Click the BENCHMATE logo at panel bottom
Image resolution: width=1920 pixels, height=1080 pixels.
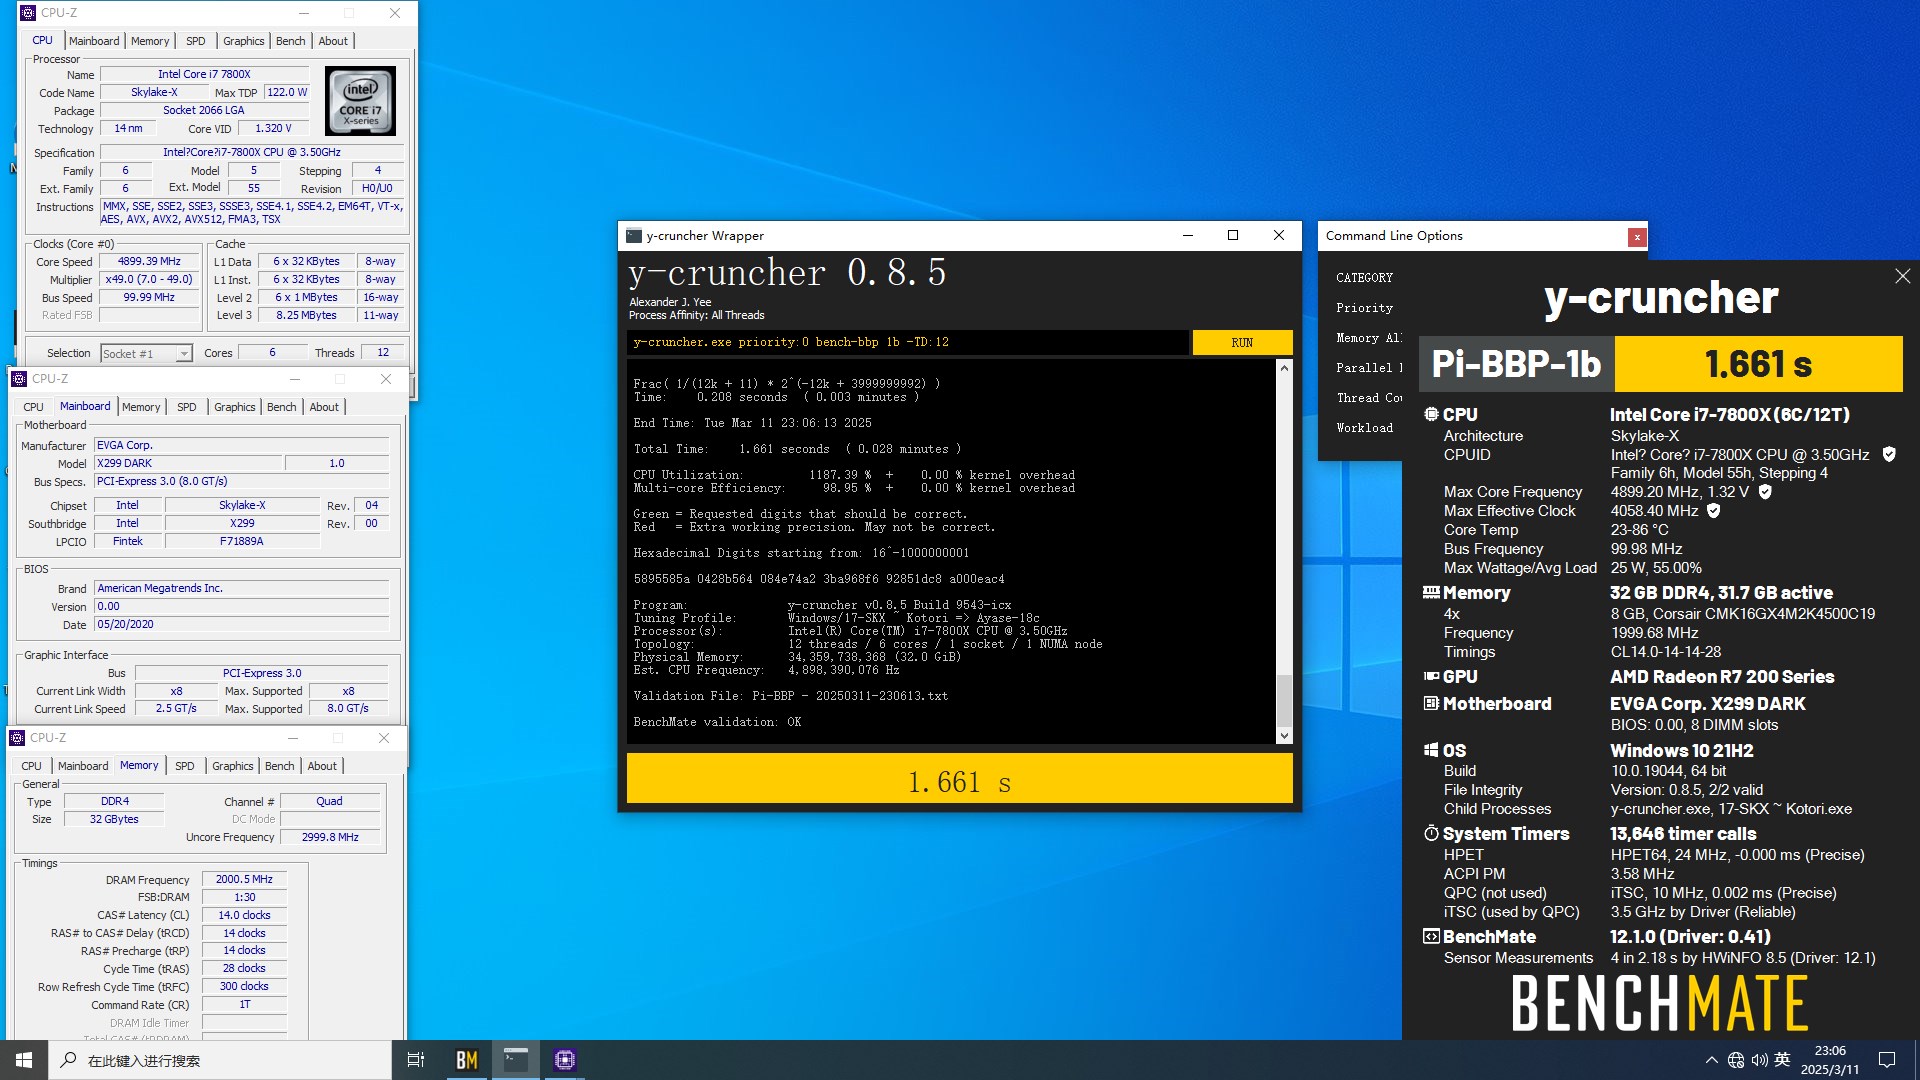[x=1660, y=1003]
